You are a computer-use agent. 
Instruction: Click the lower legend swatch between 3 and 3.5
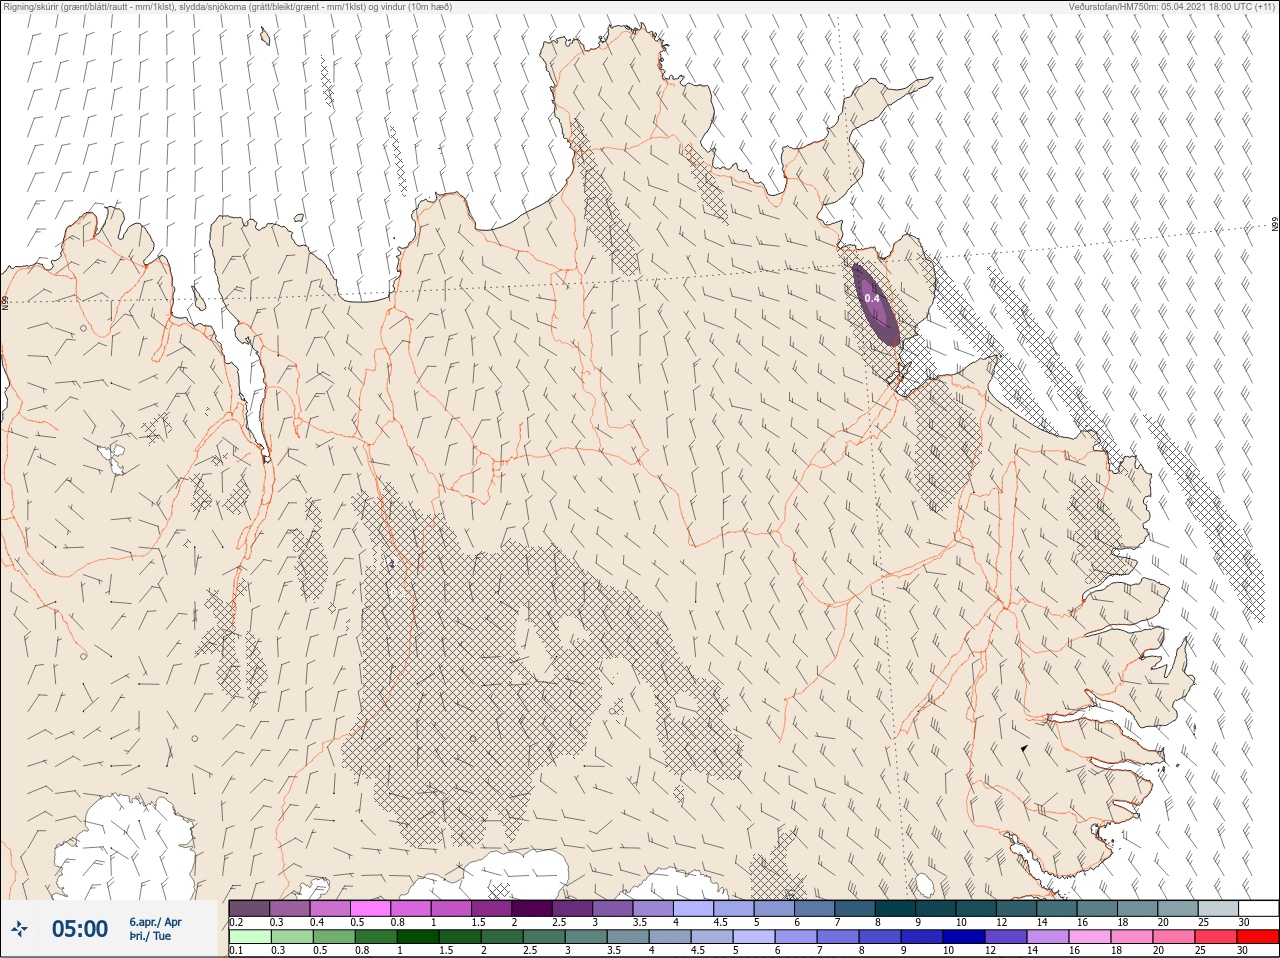[586, 937]
